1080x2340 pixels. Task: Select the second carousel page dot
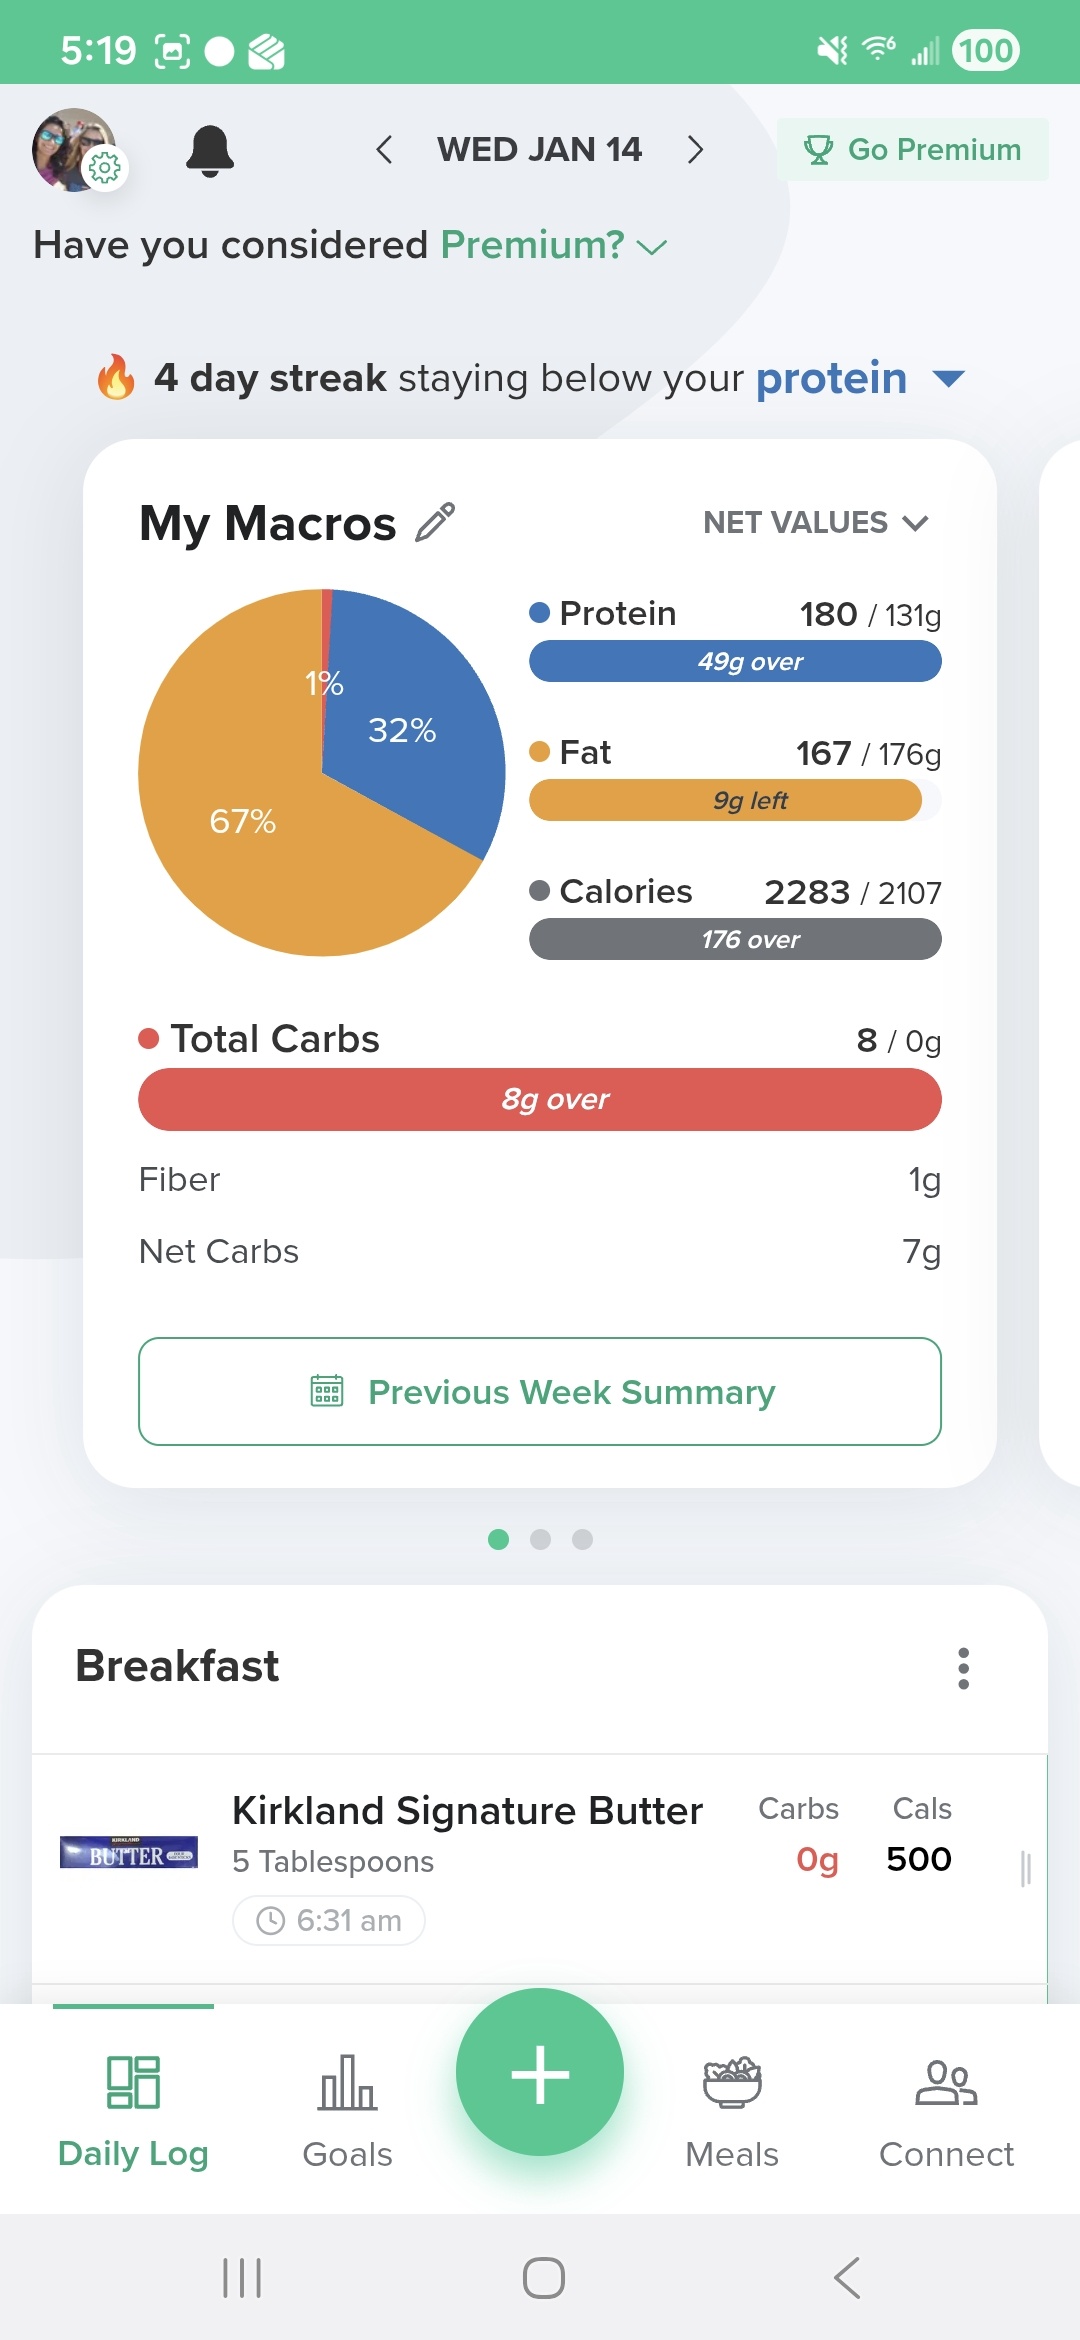[540, 1540]
